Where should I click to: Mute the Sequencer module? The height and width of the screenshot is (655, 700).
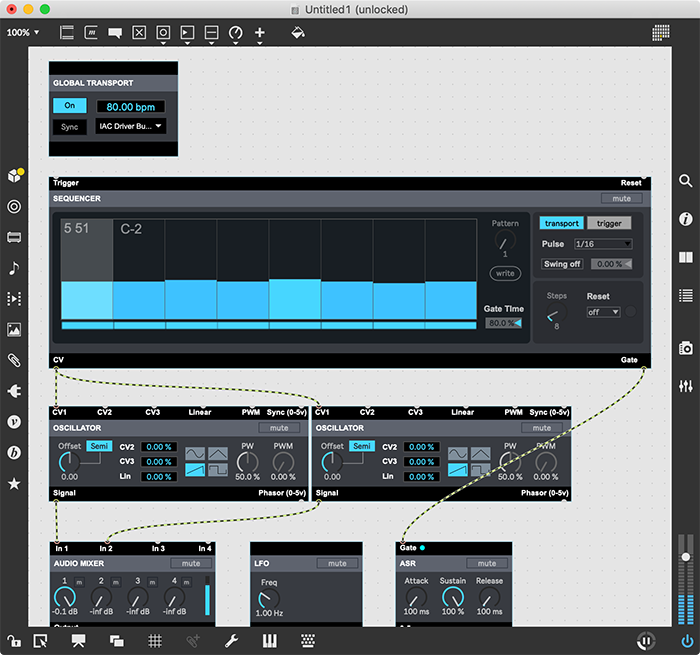621,198
